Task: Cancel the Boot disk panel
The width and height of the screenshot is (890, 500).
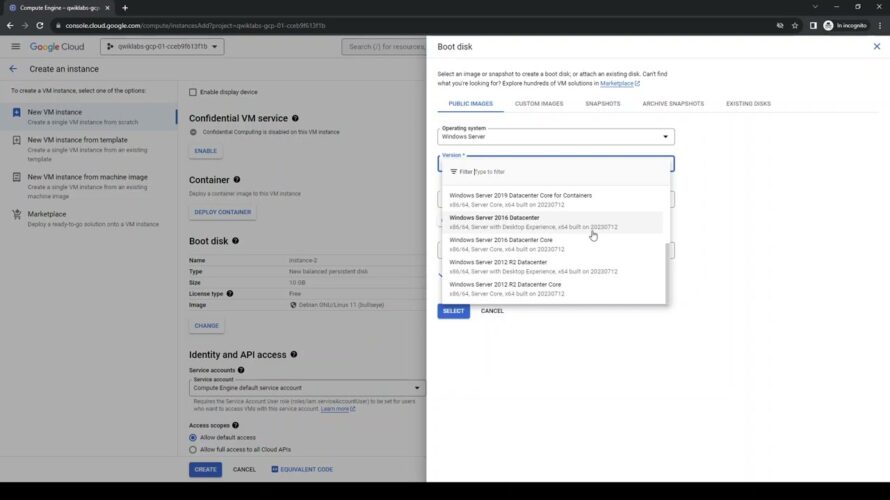Action: [492, 311]
